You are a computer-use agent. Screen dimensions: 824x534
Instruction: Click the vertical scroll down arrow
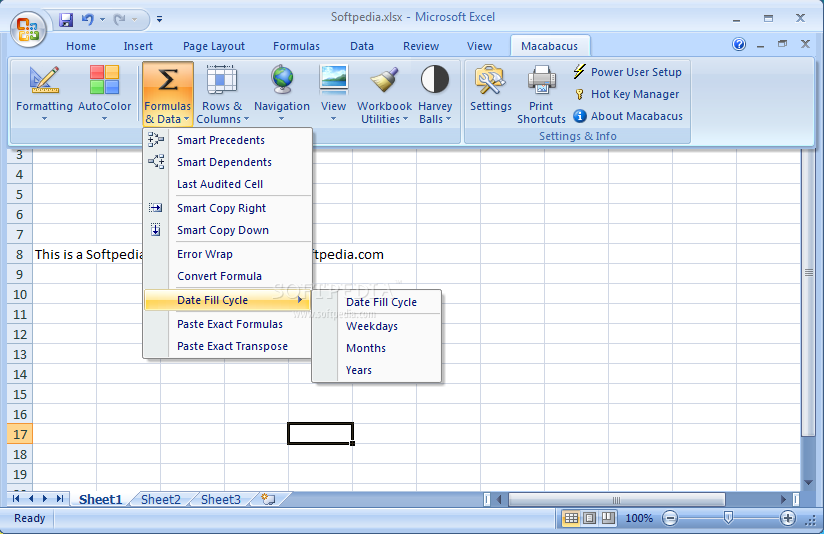pyautogui.click(x=808, y=482)
